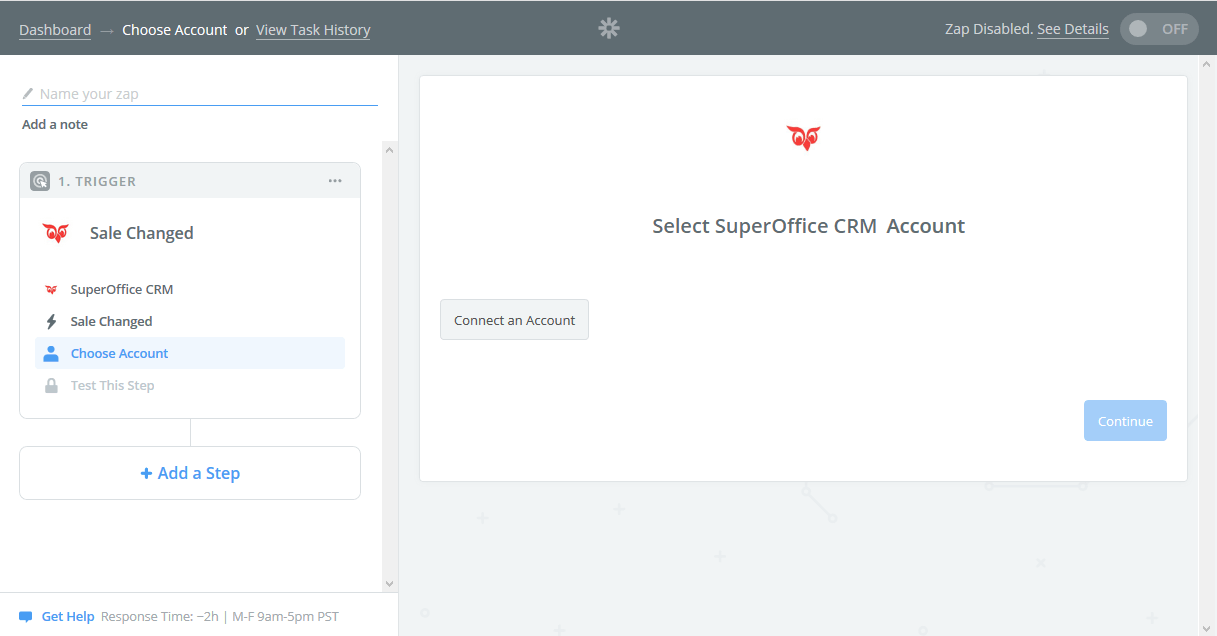This screenshot has width=1217, height=636.
Task: Open the Dashboard link in breadcrumb
Action: [55, 30]
